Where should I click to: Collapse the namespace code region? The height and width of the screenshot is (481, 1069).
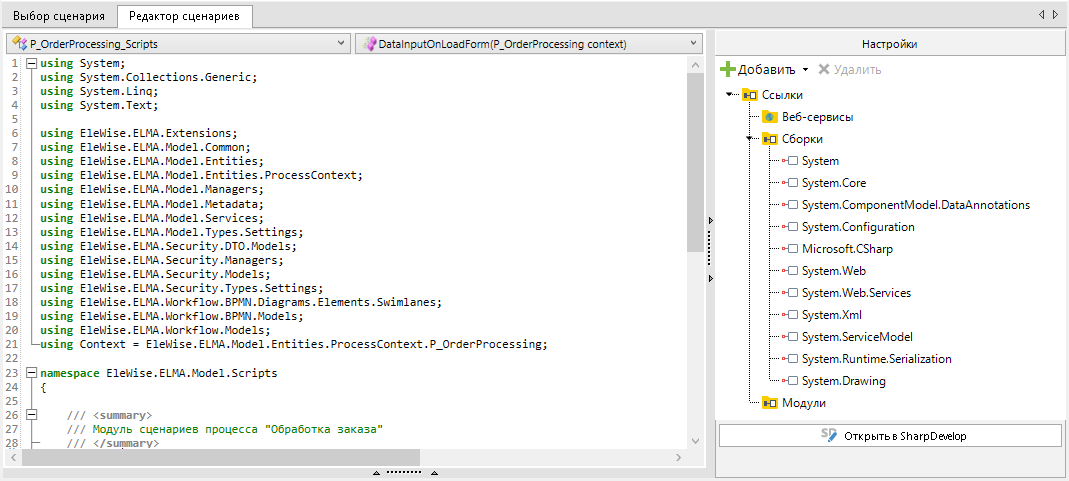[x=32, y=373]
